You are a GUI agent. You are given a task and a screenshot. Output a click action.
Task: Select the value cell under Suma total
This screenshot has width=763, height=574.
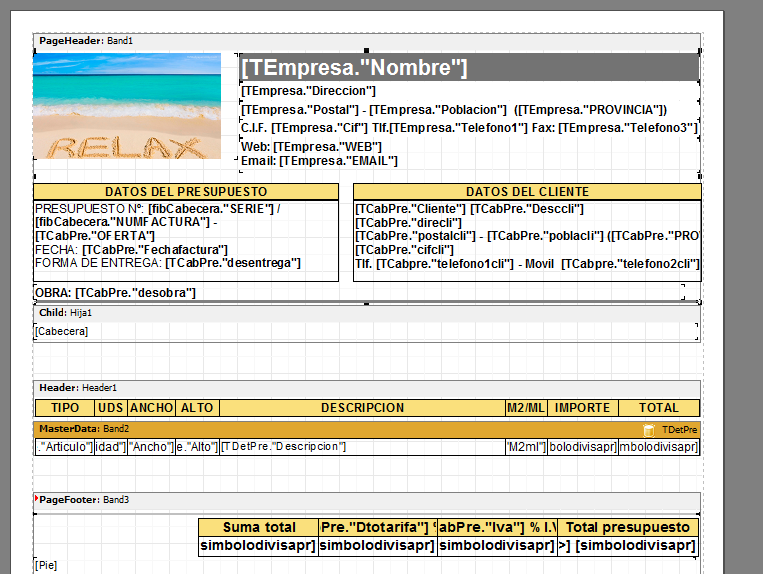[x=259, y=545]
